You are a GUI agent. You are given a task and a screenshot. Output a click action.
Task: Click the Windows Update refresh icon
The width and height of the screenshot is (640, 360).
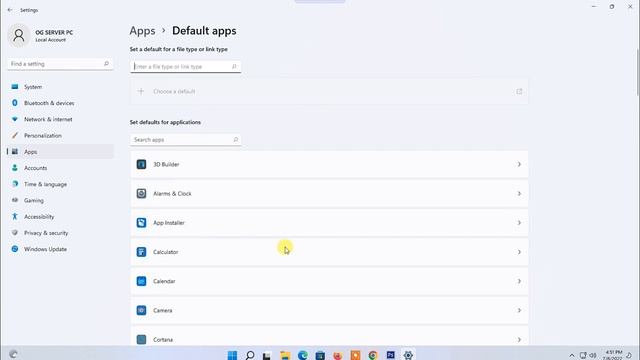coord(15,249)
